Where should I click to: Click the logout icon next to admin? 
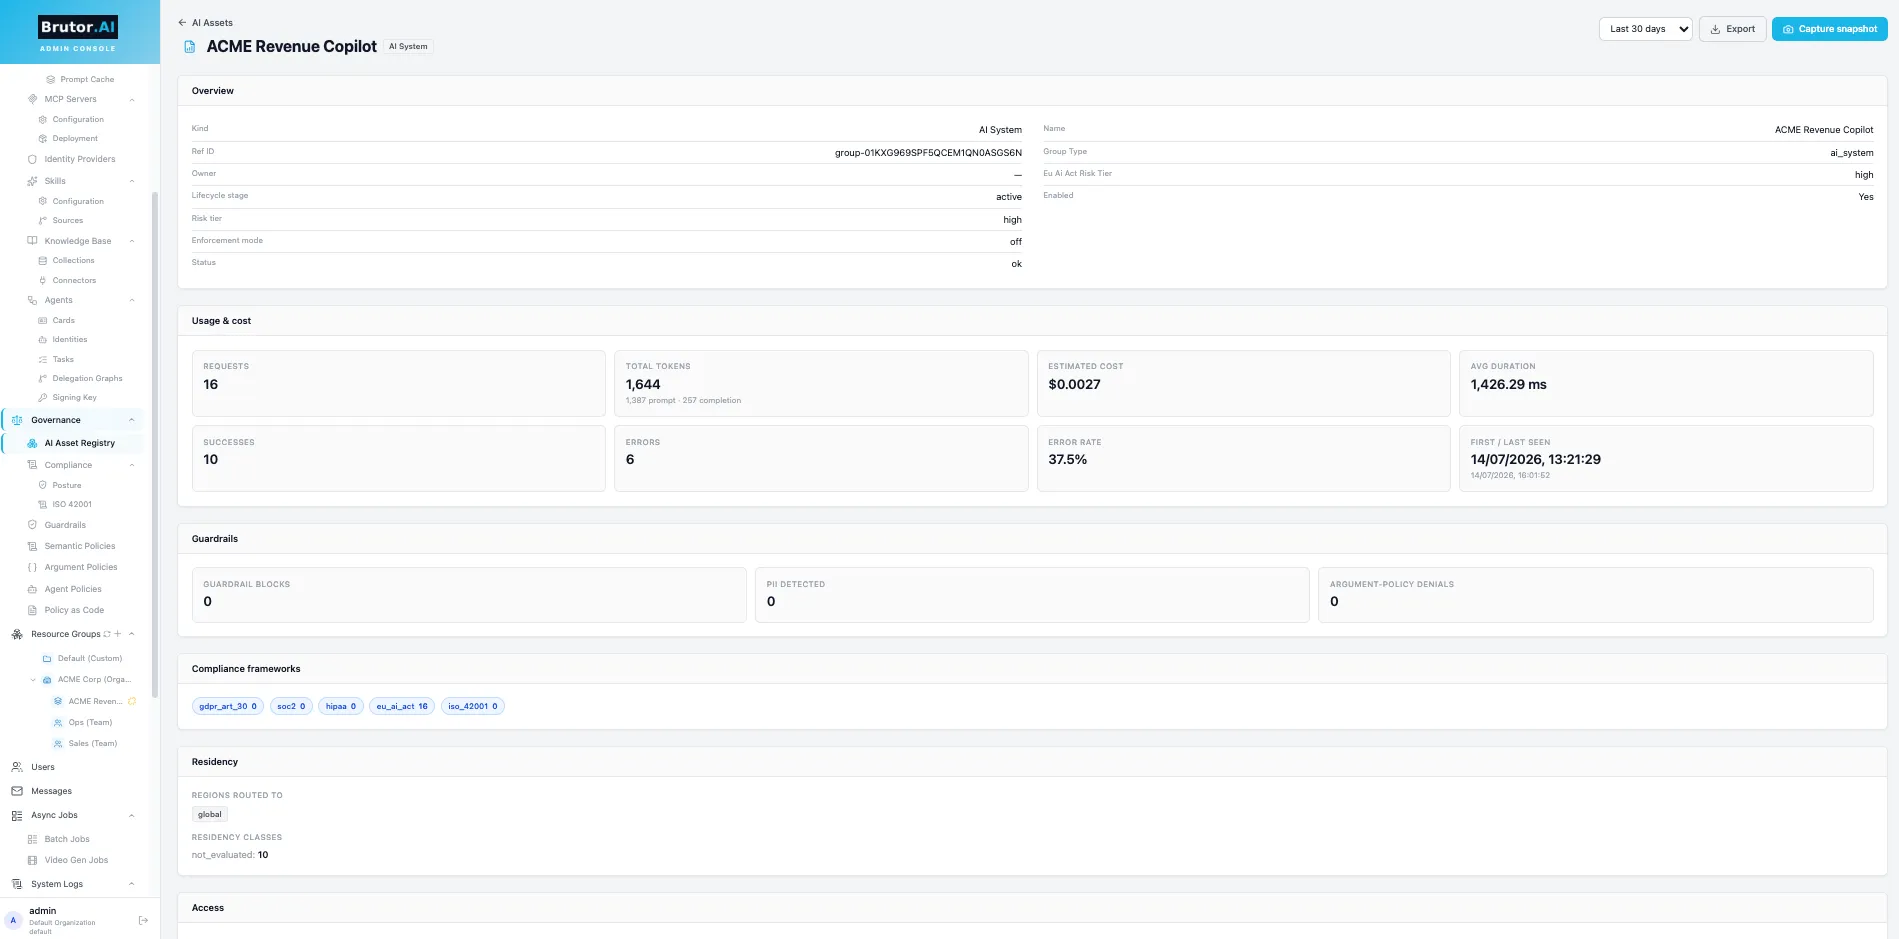(x=143, y=920)
